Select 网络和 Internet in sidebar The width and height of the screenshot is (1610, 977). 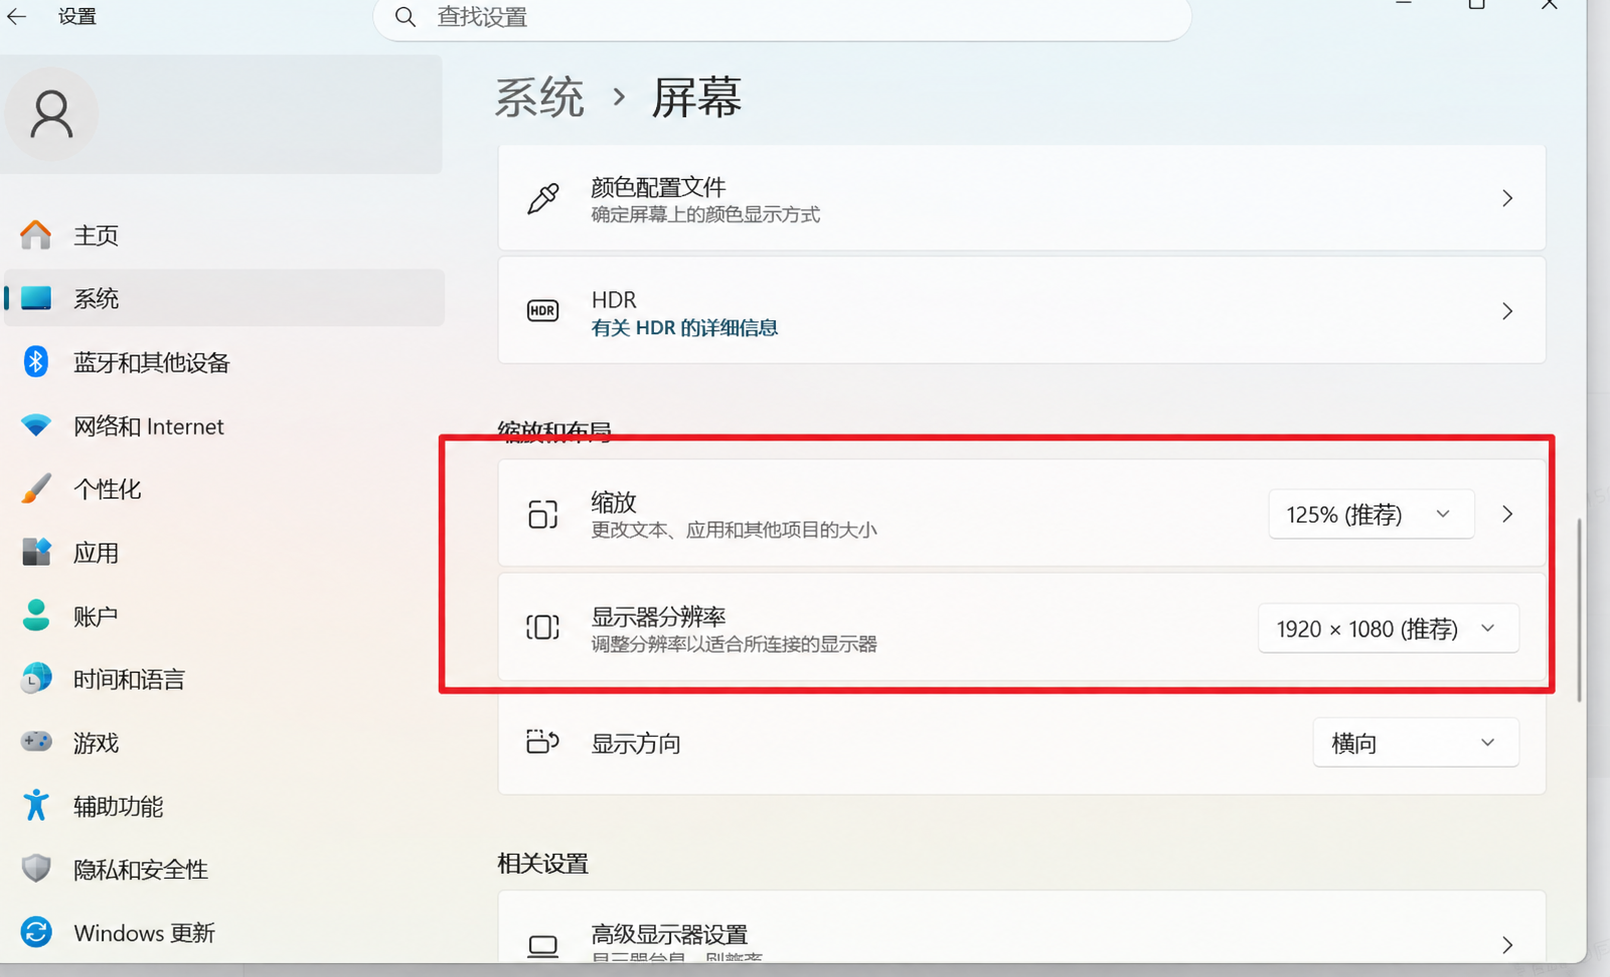[x=224, y=425]
